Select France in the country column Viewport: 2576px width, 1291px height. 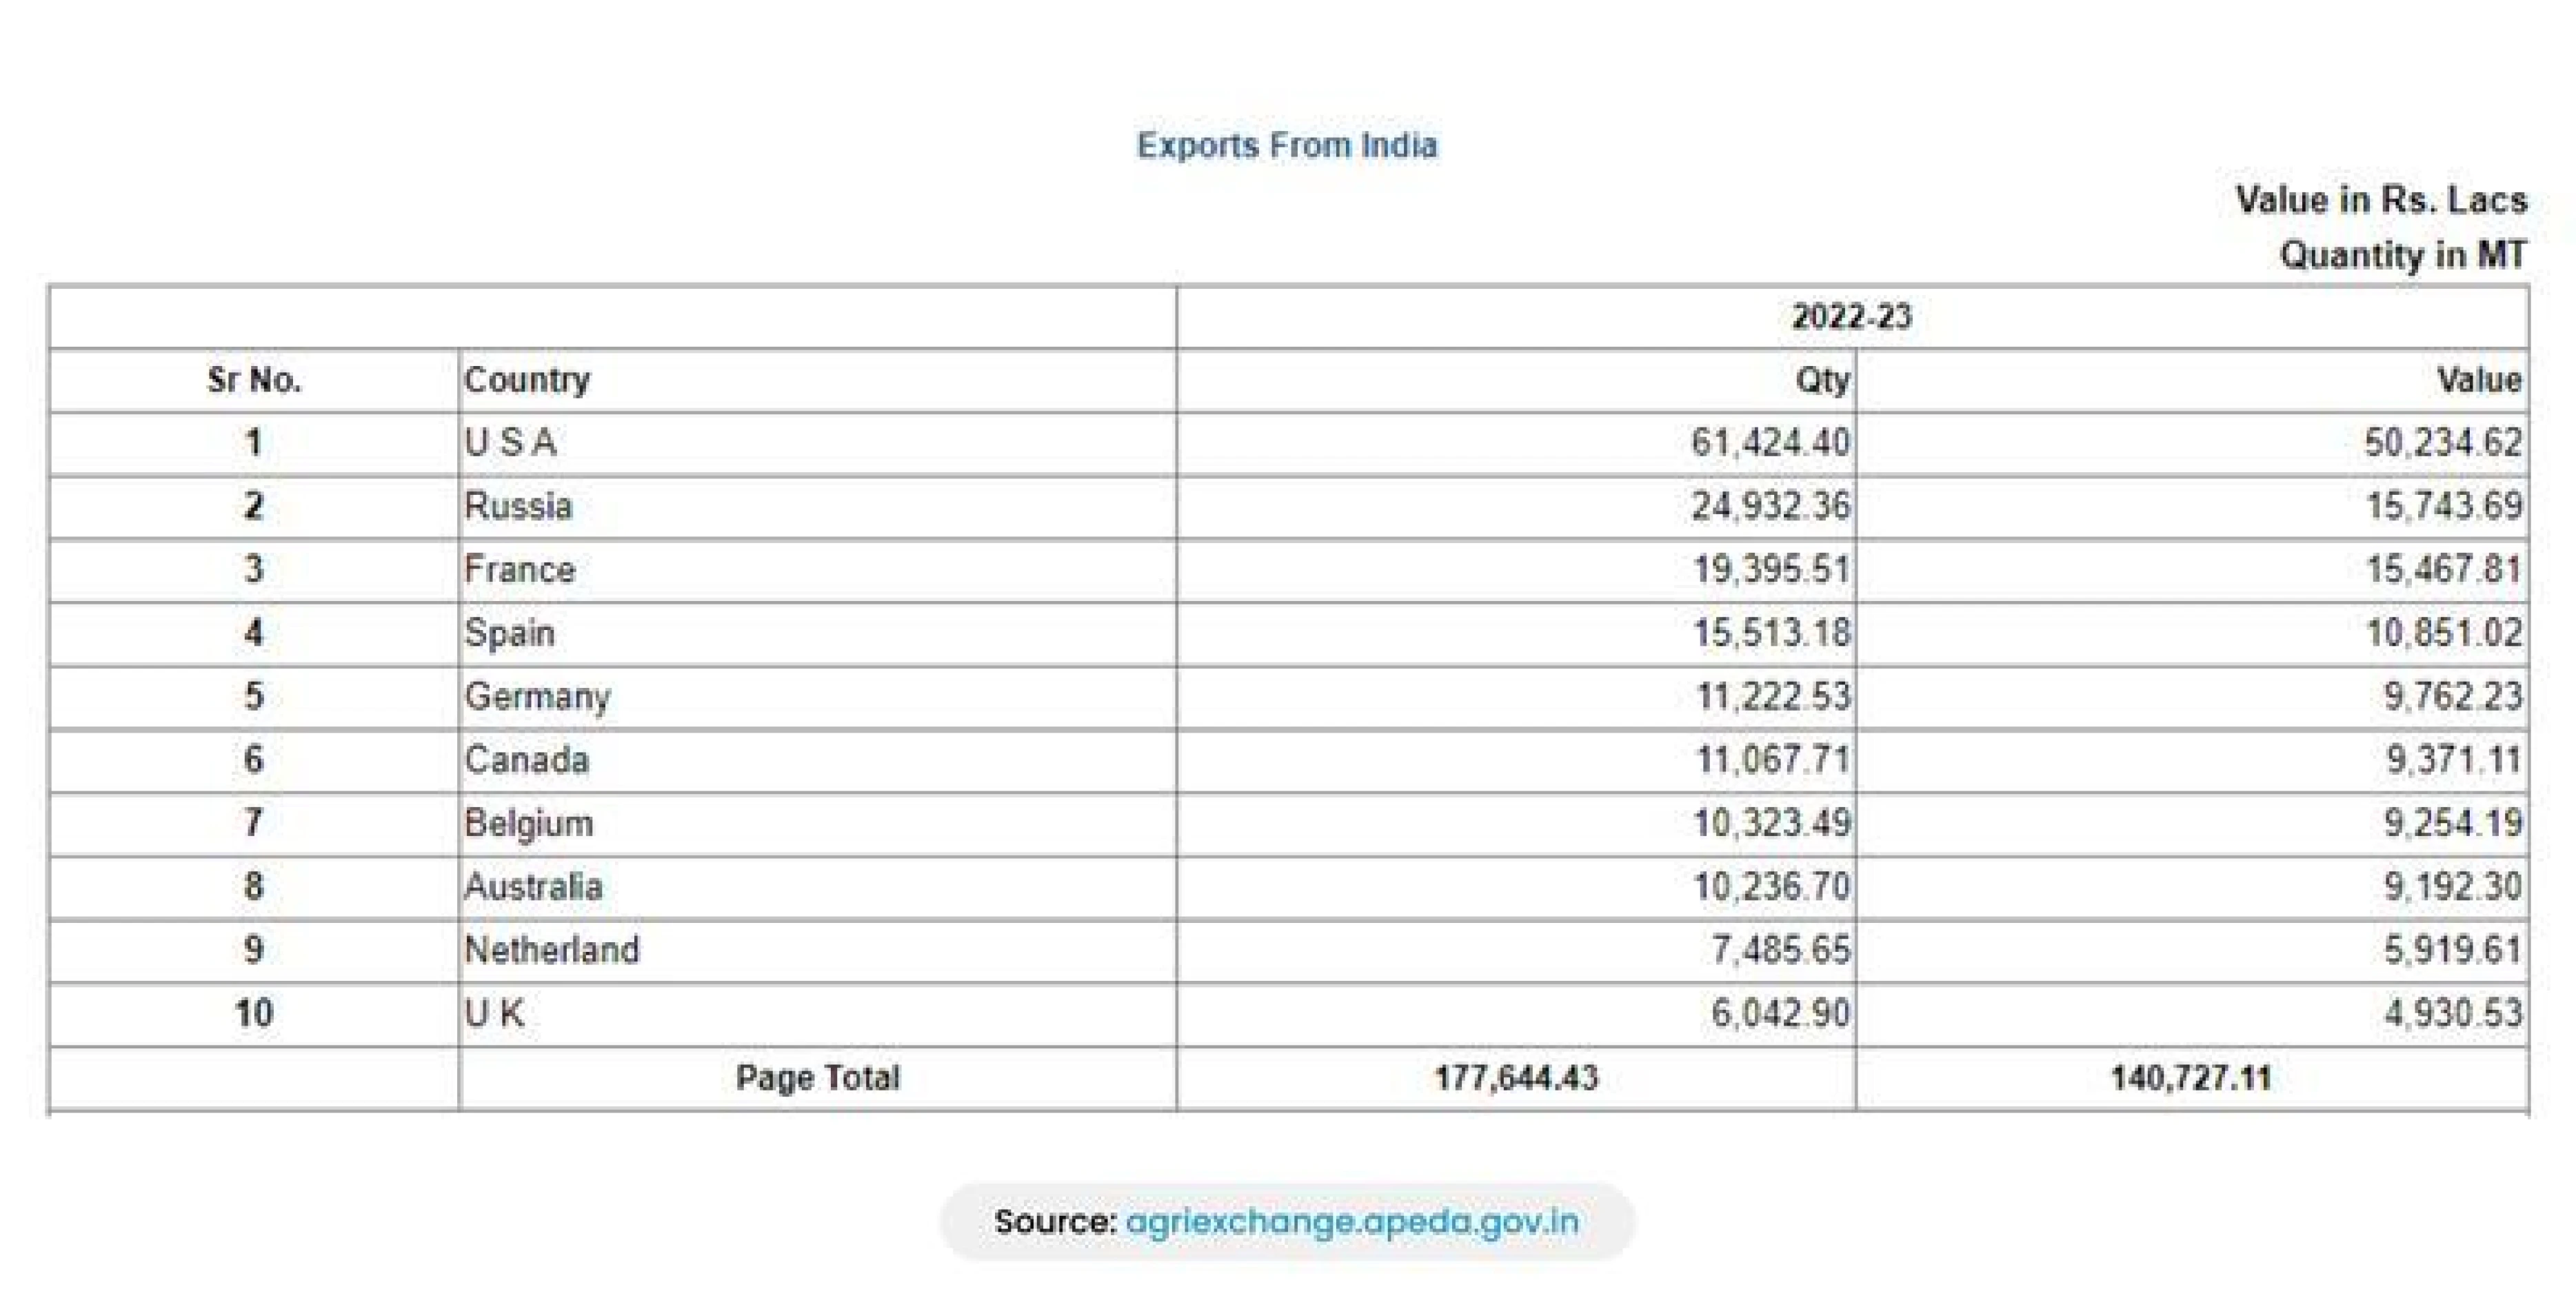[x=519, y=570]
